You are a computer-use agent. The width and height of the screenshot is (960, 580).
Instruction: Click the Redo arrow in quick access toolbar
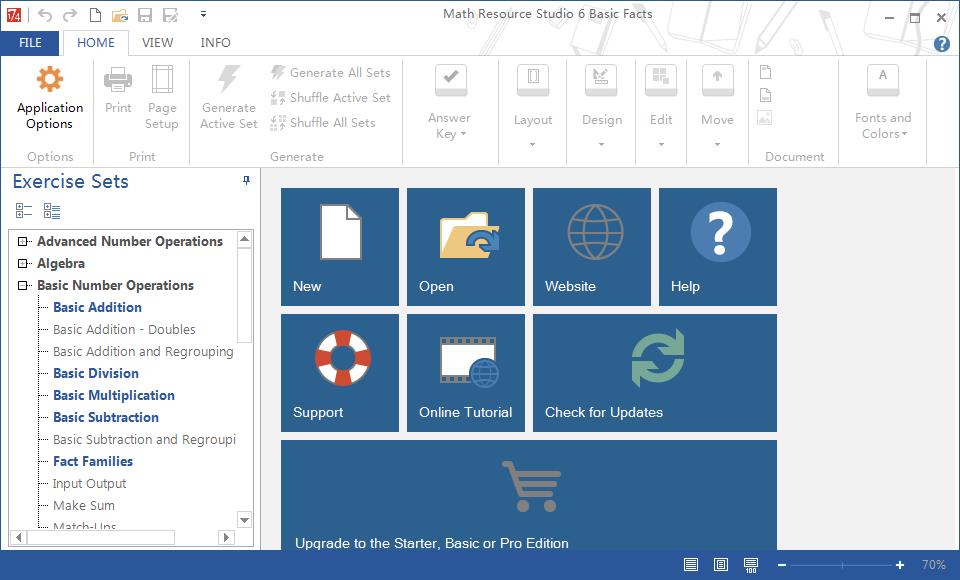(70, 15)
